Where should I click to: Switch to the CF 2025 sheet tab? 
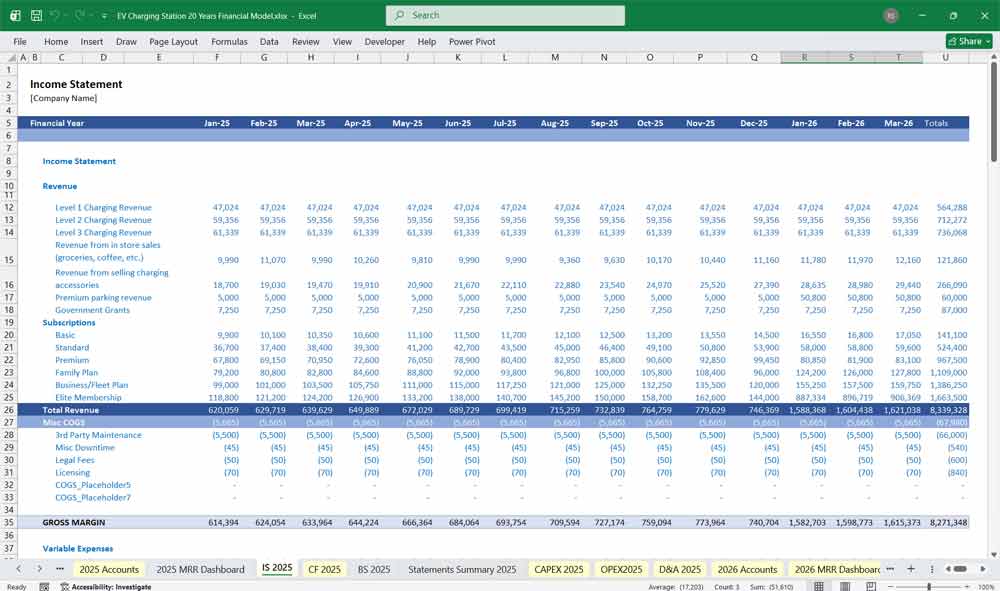click(324, 568)
